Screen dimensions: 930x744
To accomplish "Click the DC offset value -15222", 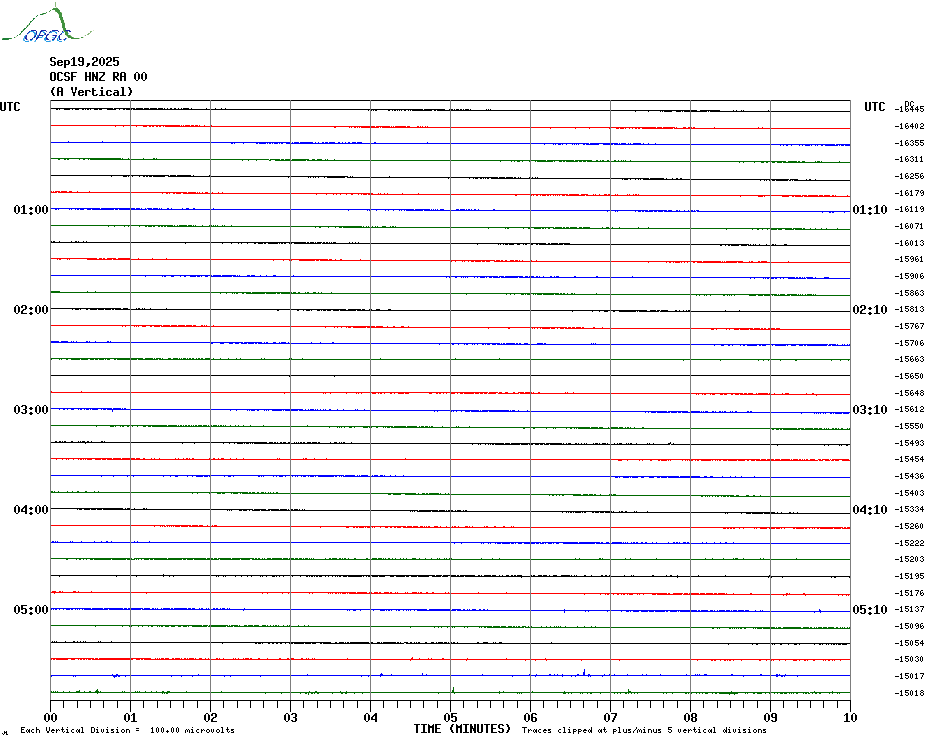I will (909, 543).
